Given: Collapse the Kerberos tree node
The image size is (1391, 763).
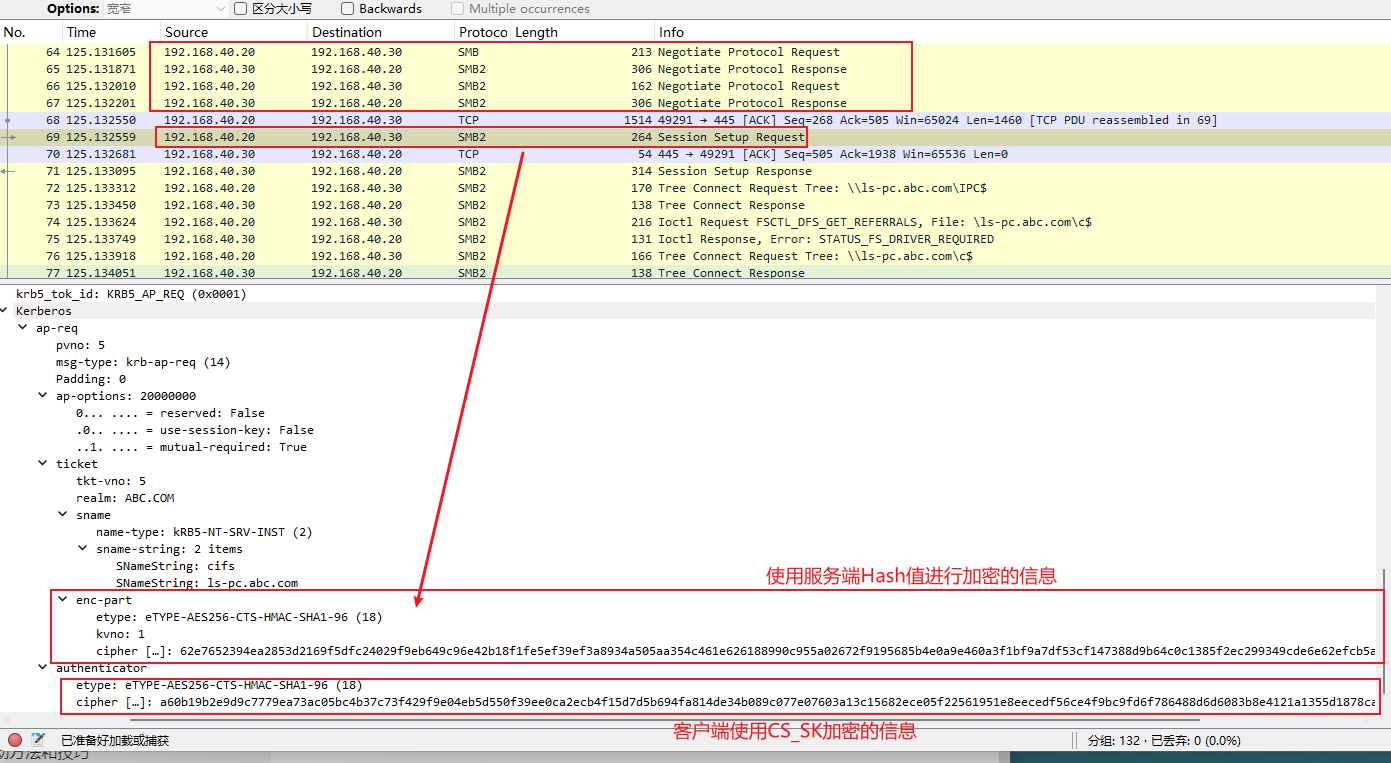Looking at the screenshot, I should [6, 311].
